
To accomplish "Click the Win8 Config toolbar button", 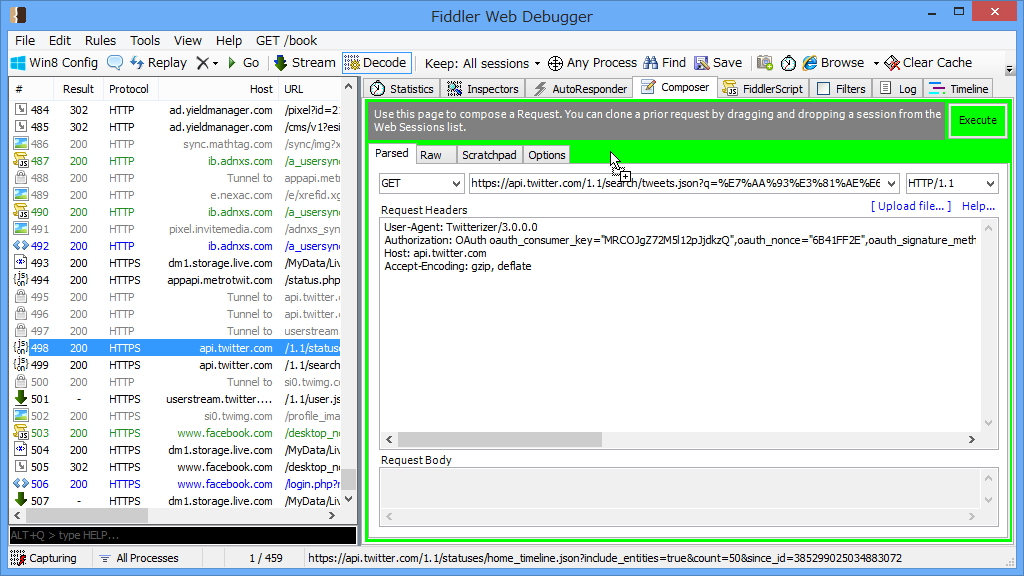I will 55,63.
